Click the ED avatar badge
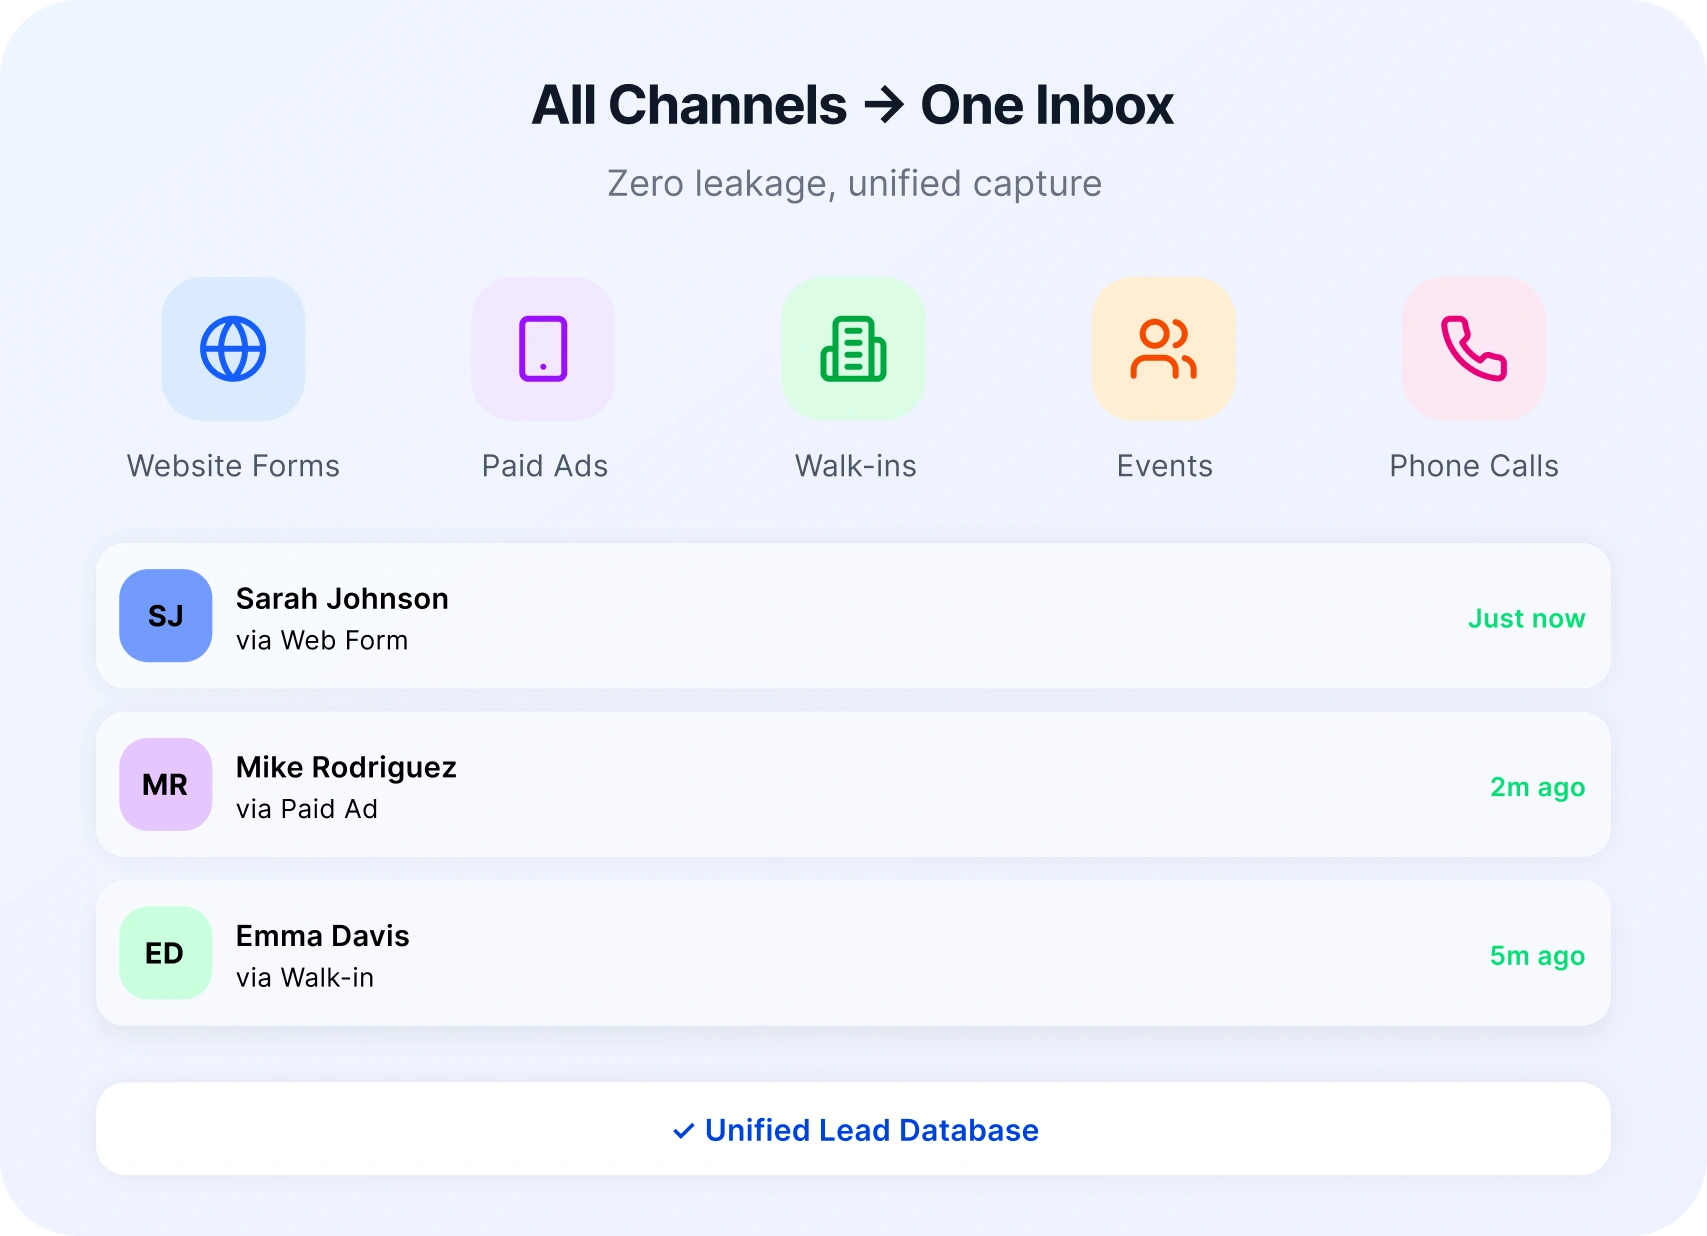1707x1236 pixels. (x=166, y=953)
